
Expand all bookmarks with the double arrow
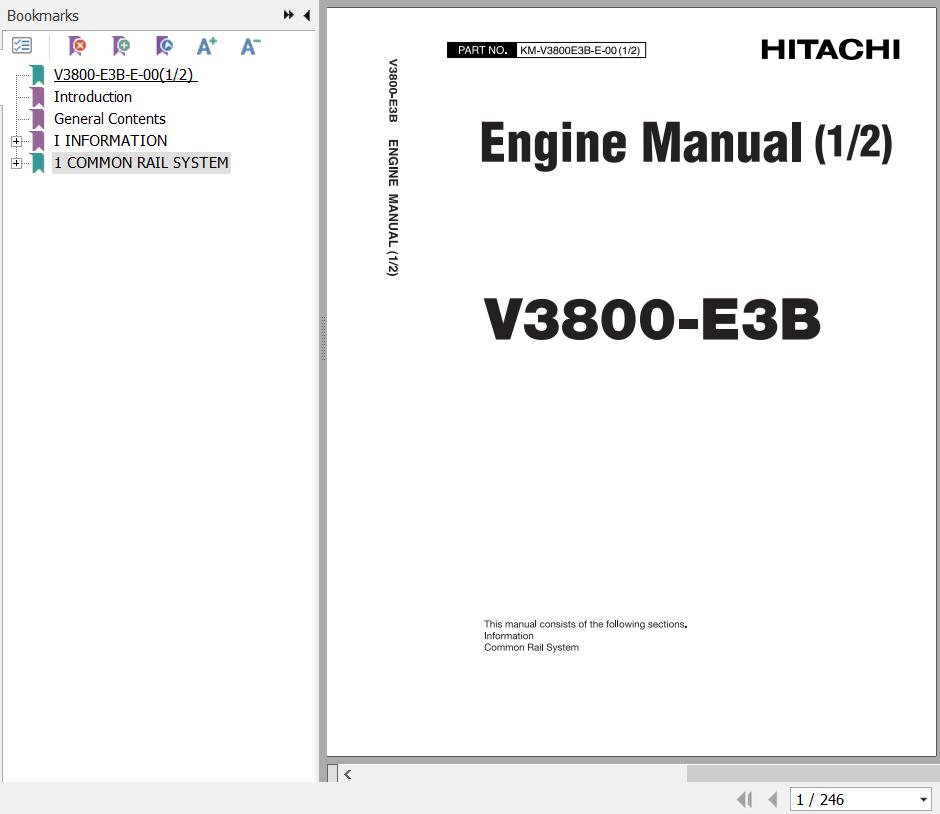tap(288, 15)
